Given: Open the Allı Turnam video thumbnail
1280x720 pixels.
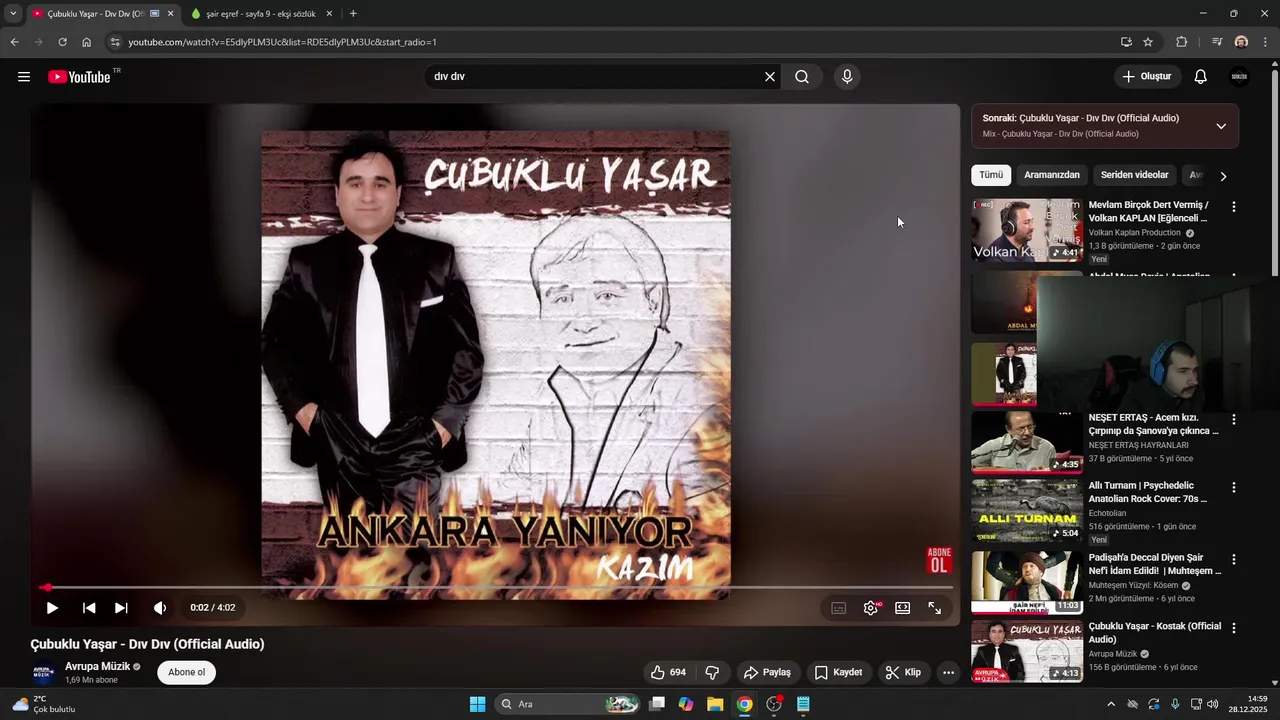Looking at the screenshot, I should [1027, 511].
